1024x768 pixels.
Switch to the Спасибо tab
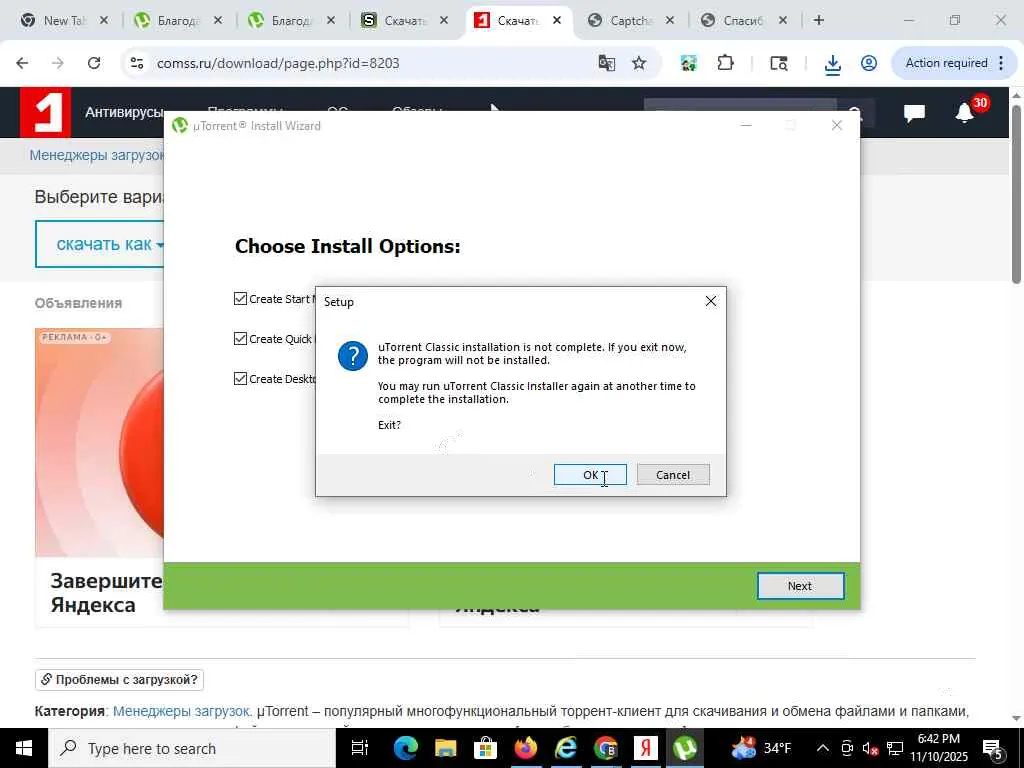pyautogui.click(x=743, y=21)
